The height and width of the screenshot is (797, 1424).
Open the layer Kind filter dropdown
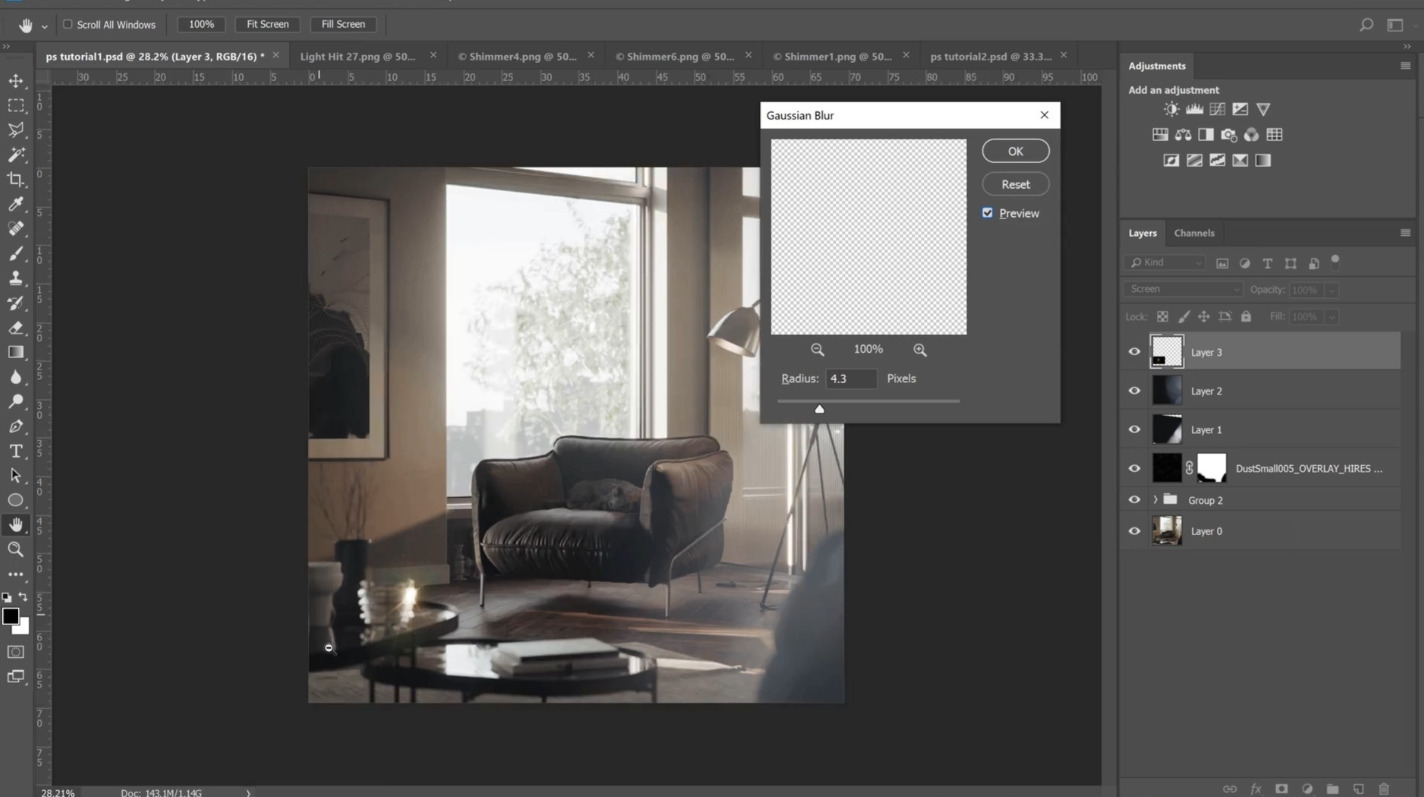pos(1165,263)
